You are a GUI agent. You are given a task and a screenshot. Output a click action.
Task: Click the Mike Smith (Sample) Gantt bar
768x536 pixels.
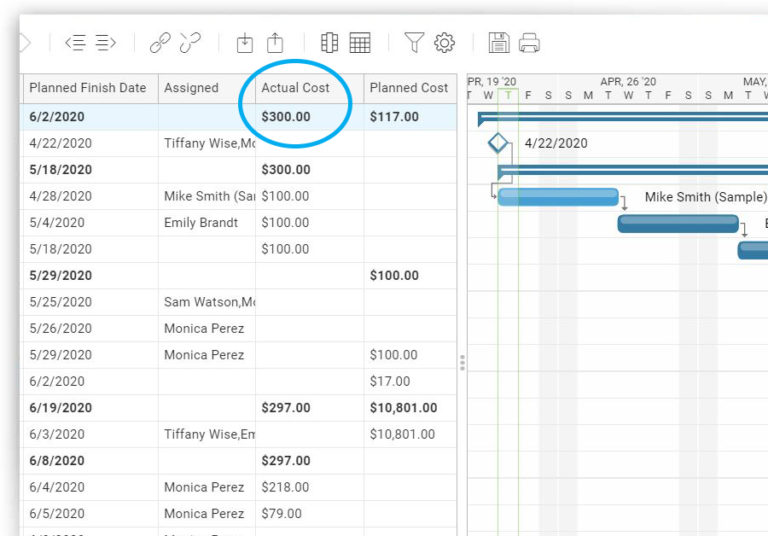click(x=558, y=197)
